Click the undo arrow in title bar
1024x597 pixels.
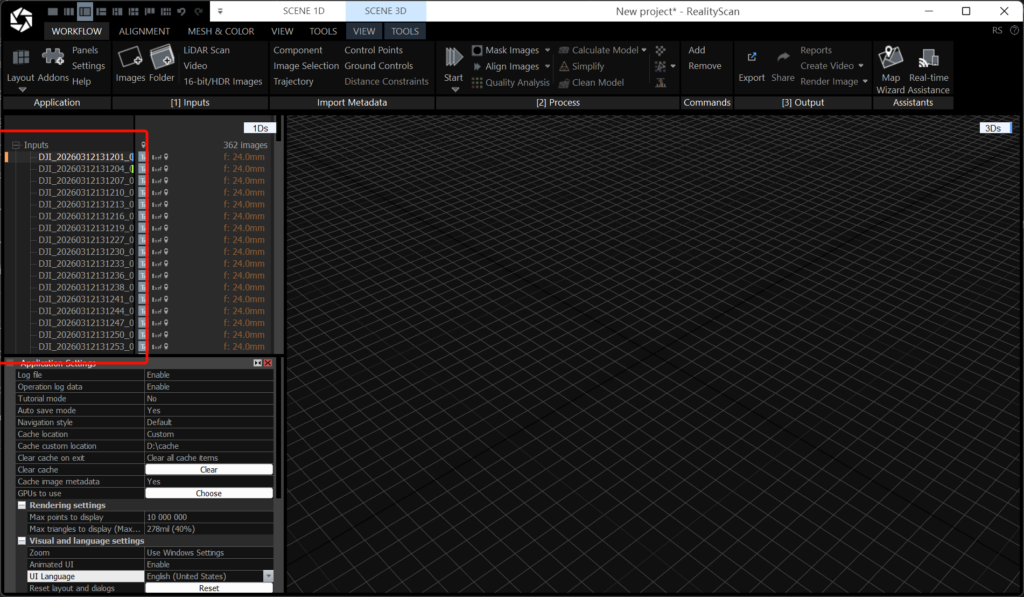coord(181,11)
